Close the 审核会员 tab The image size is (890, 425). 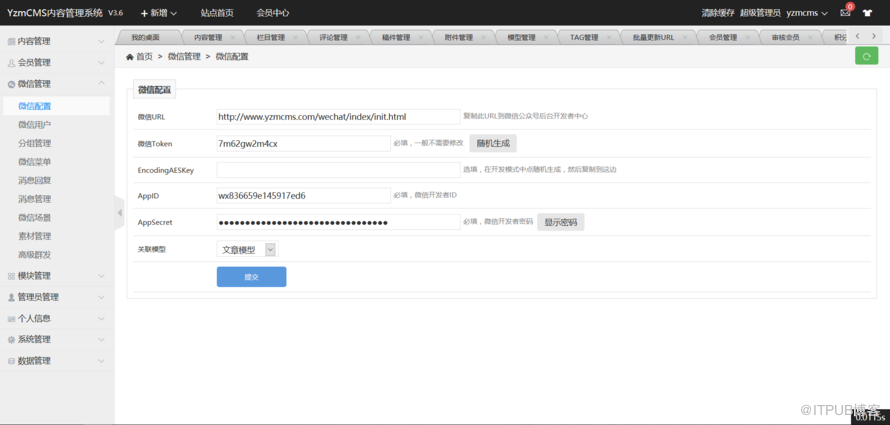[810, 37]
